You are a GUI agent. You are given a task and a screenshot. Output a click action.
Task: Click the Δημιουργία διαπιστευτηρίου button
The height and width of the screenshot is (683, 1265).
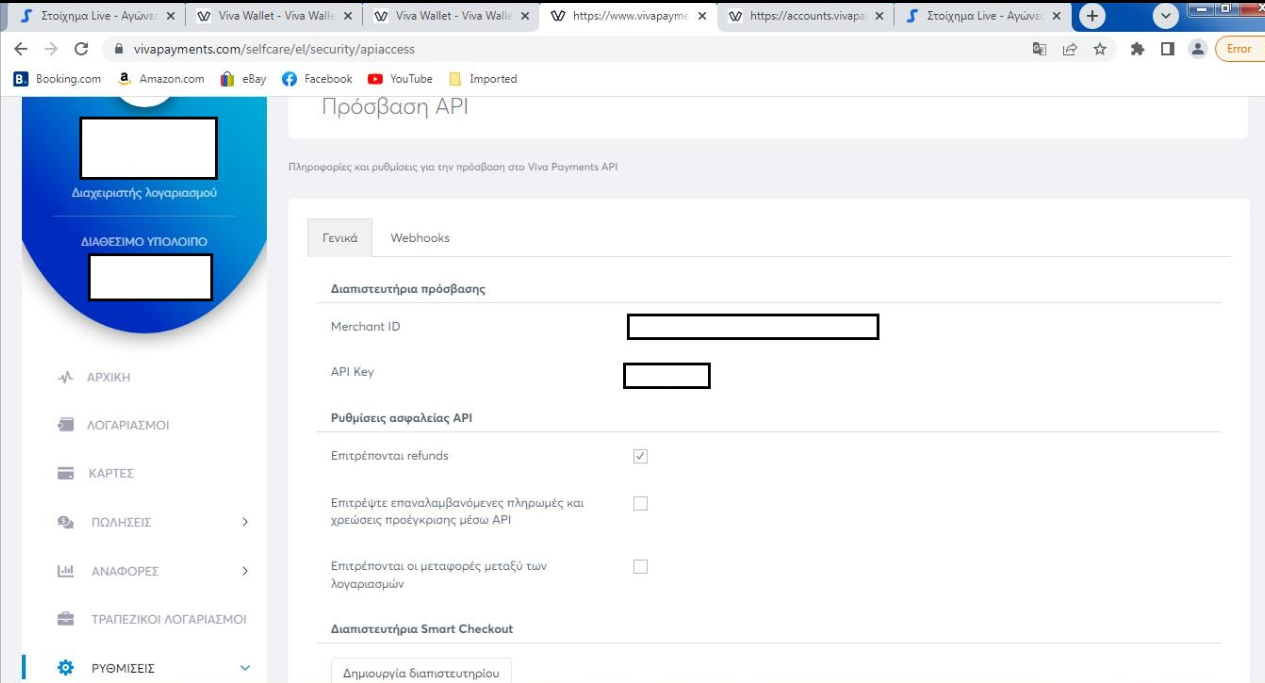(x=421, y=672)
